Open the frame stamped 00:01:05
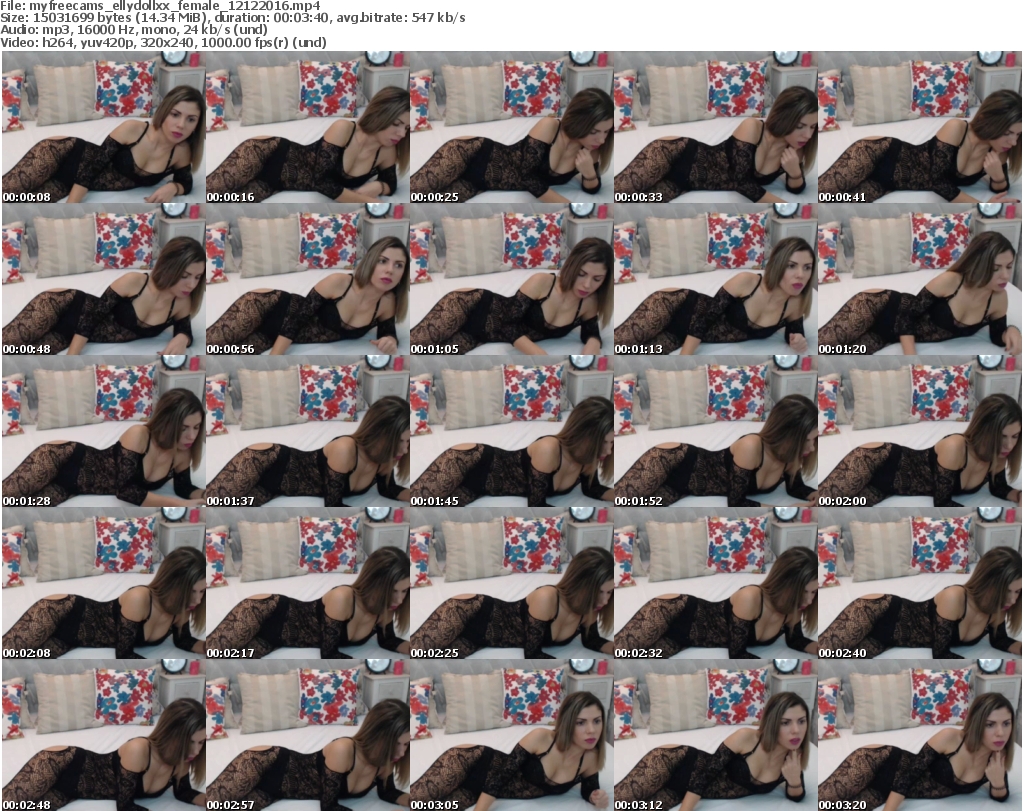 pyautogui.click(x=511, y=279)
